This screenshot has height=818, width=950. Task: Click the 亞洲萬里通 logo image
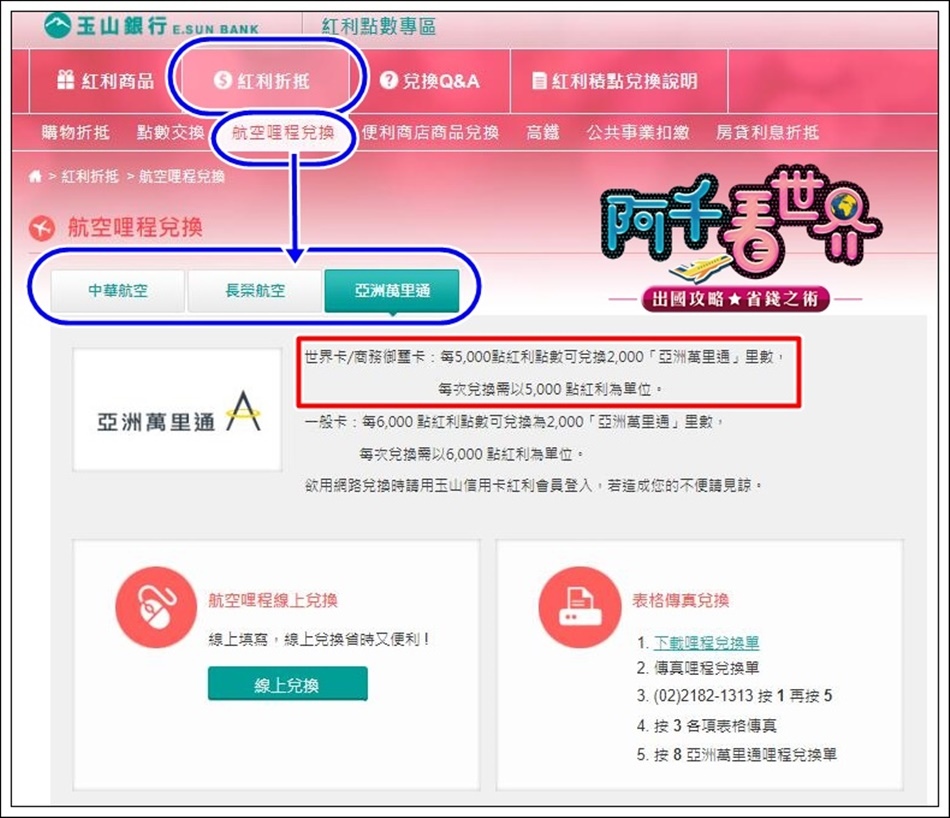pyautogui.click(x=177, y=410)
